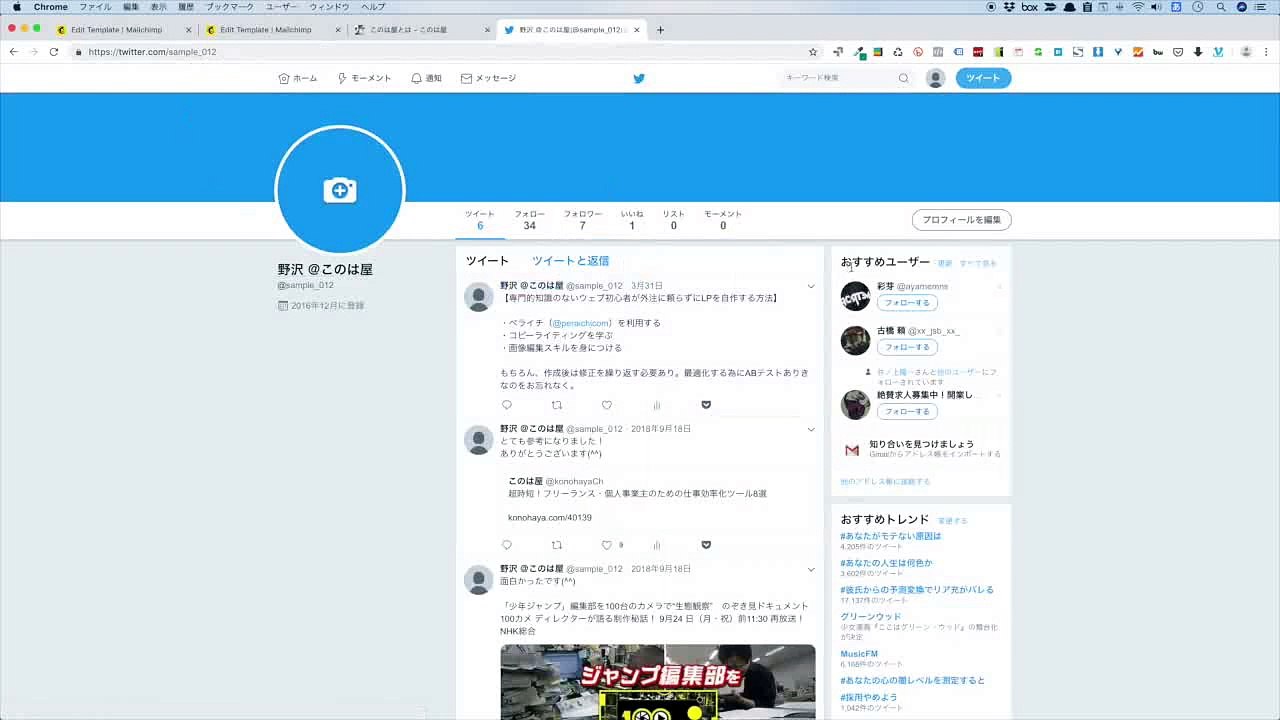The width and height of the screenshot is (1280, 720).
Task: Click the 変更する link beside おすすめトレンド
Action: pos(952,521)
